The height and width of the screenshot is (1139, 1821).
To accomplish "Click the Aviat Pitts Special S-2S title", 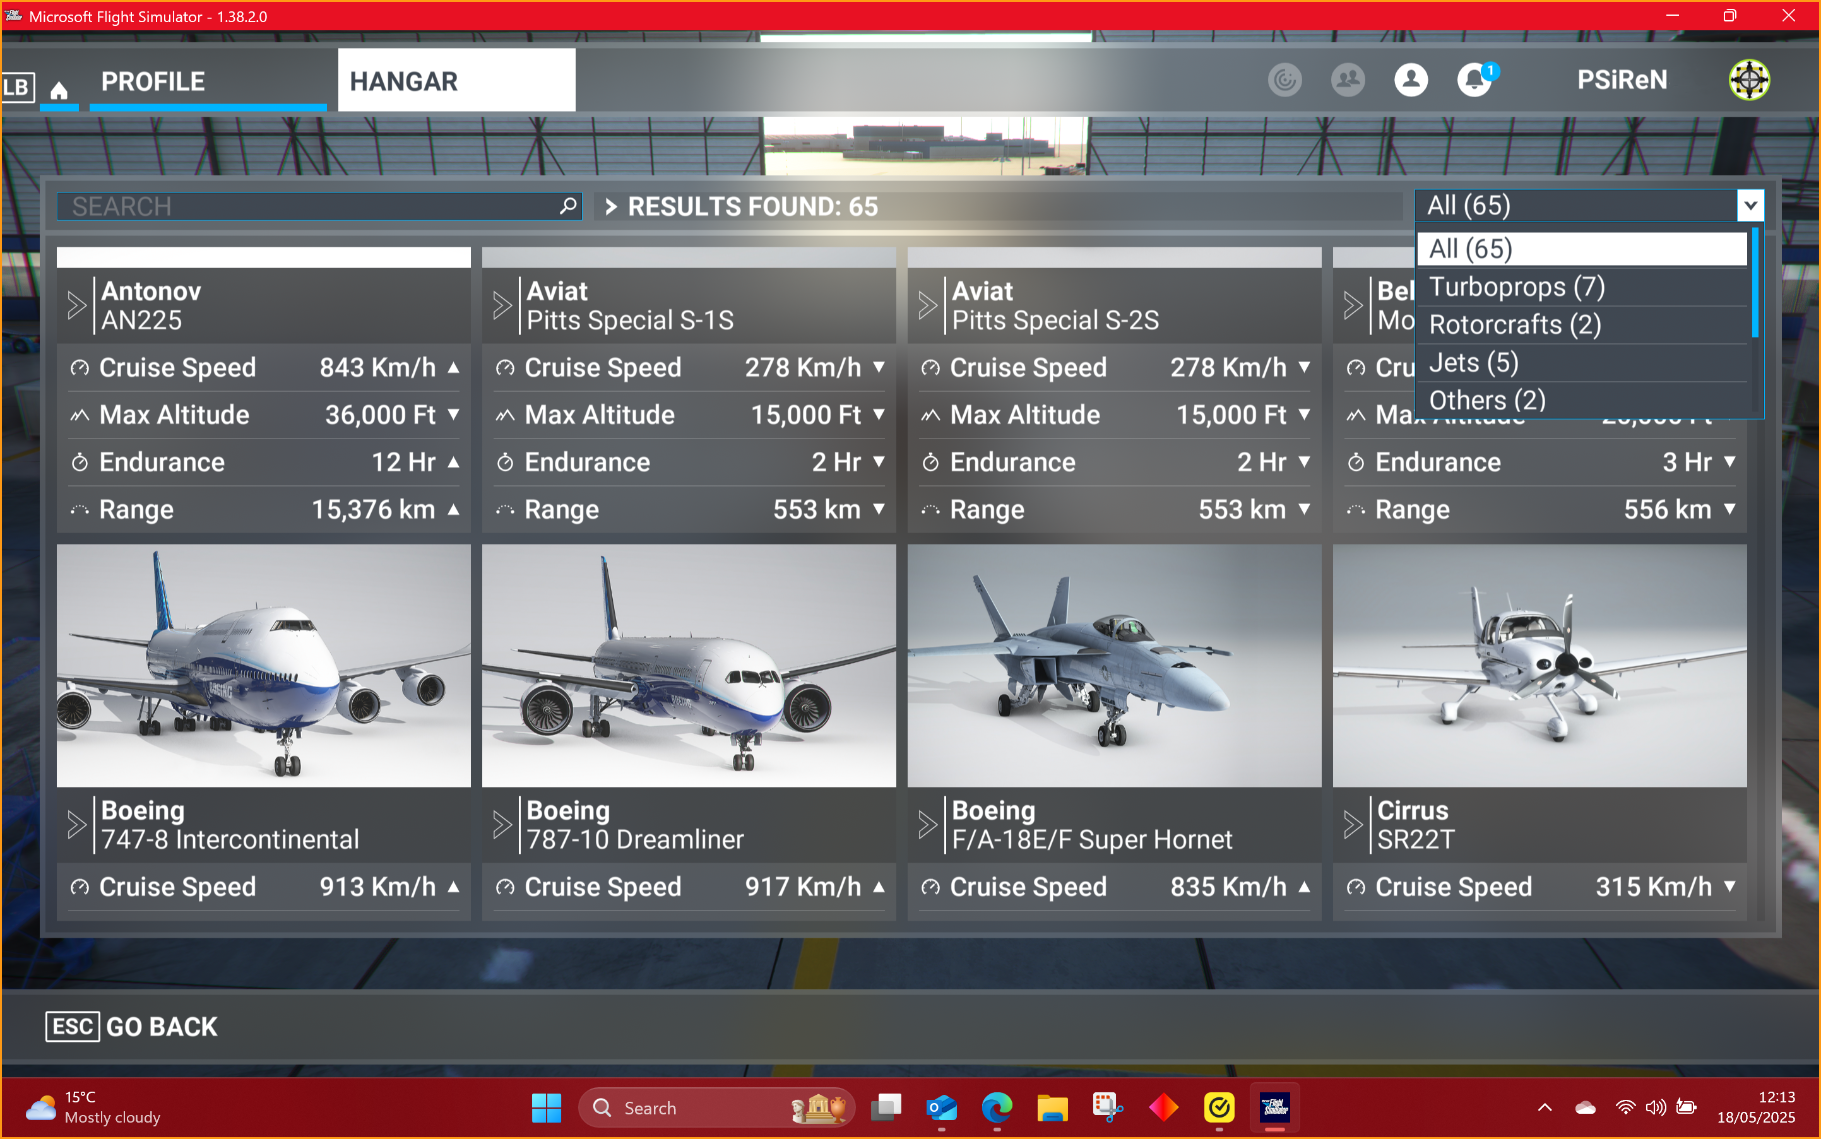I will pos(1056,305).
